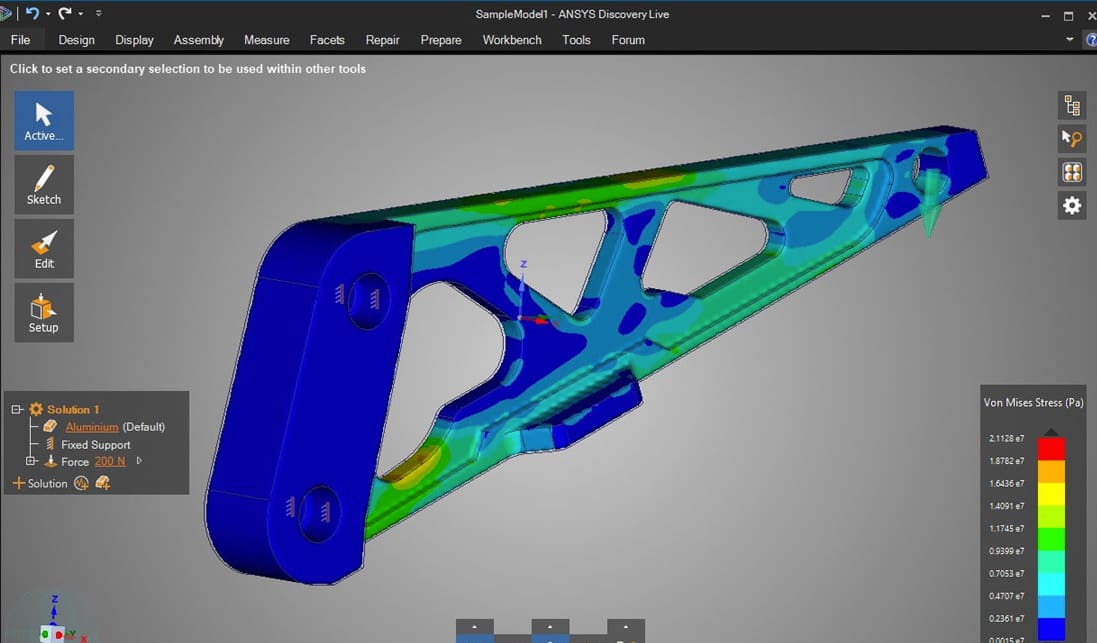Open the four-square views icon
Viewport: 1097px width, 643px height.
pyautogui.click(x=1072, y=172)
